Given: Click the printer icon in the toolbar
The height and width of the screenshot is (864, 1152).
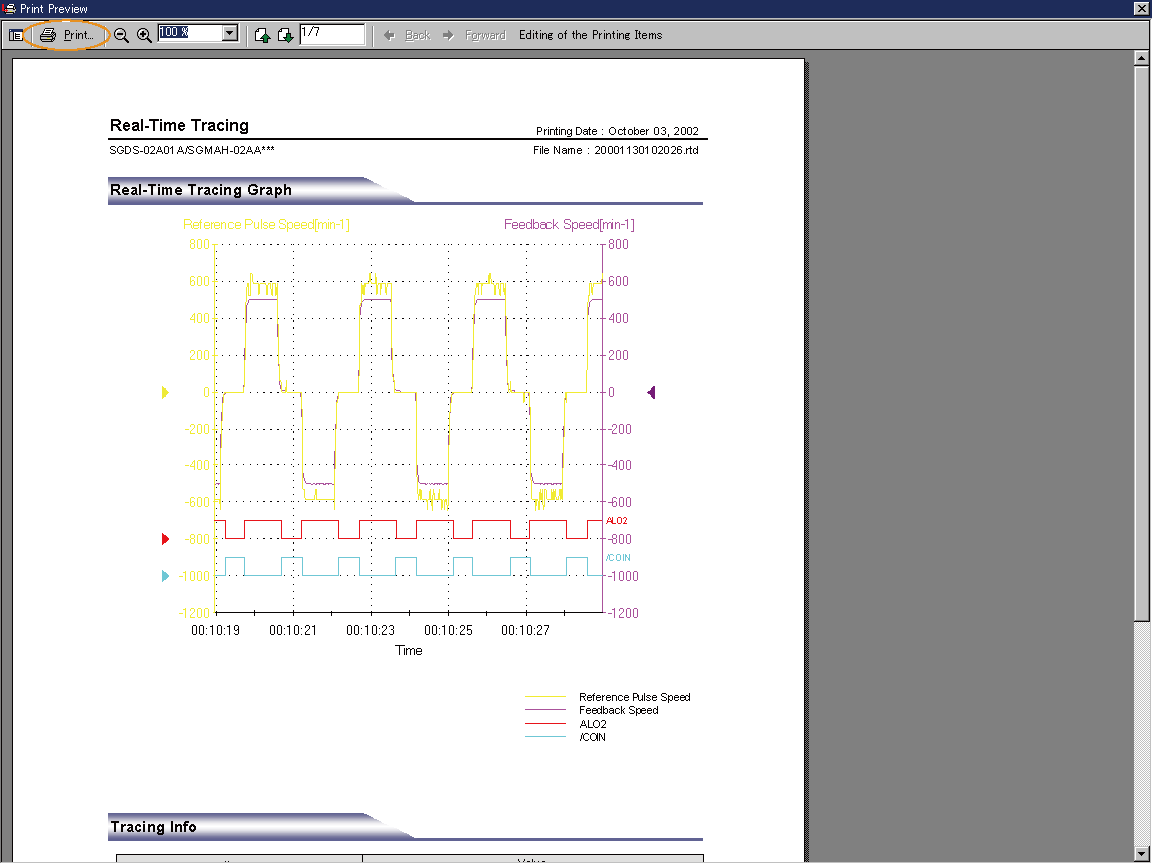Looking at the screenshot, I should coord(47,35).
